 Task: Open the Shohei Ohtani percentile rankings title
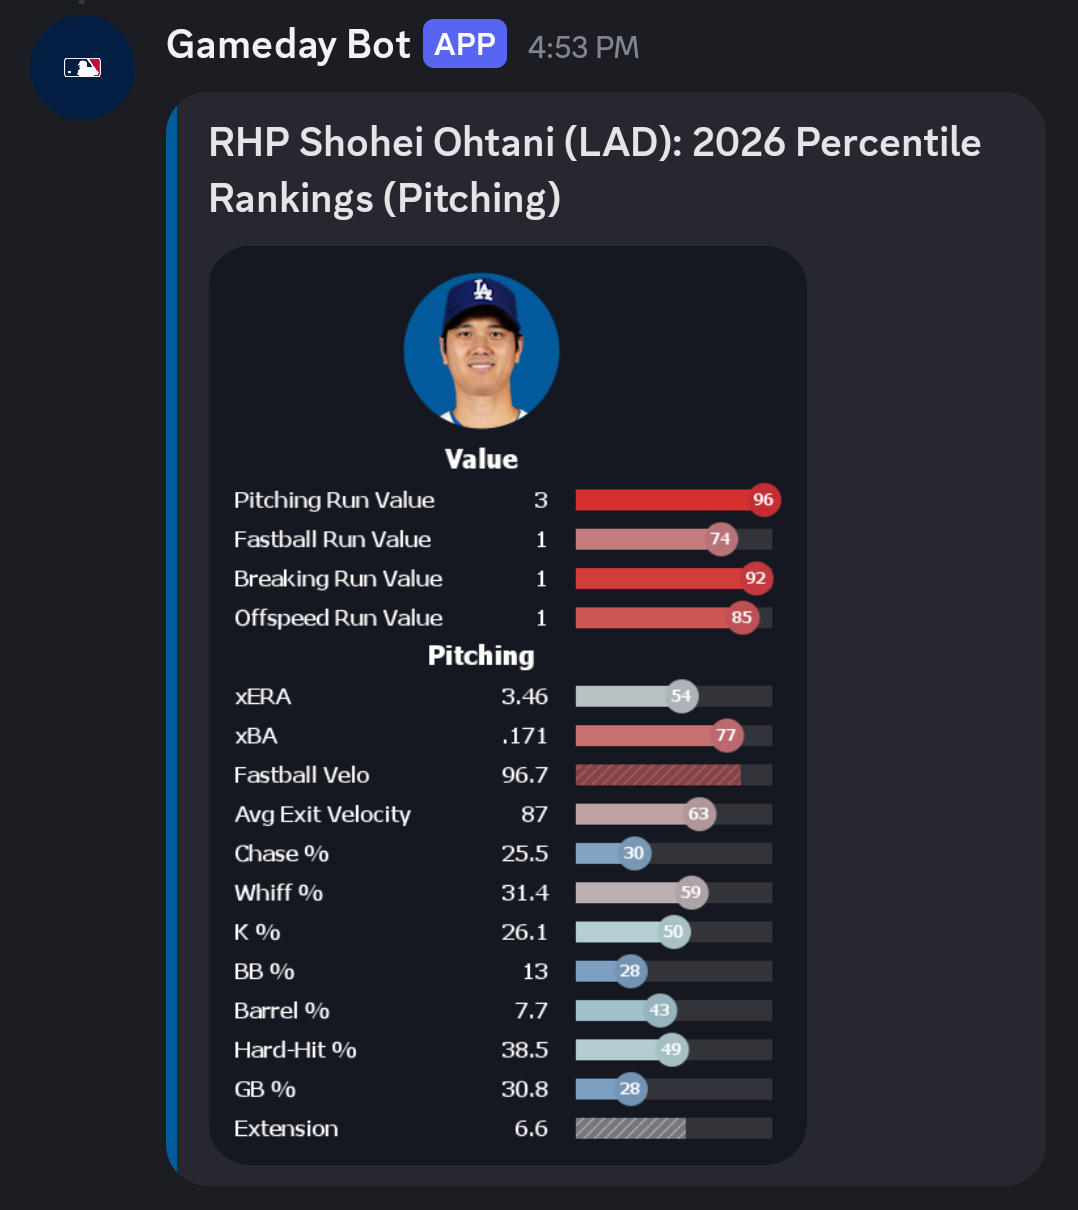(595, 171)
